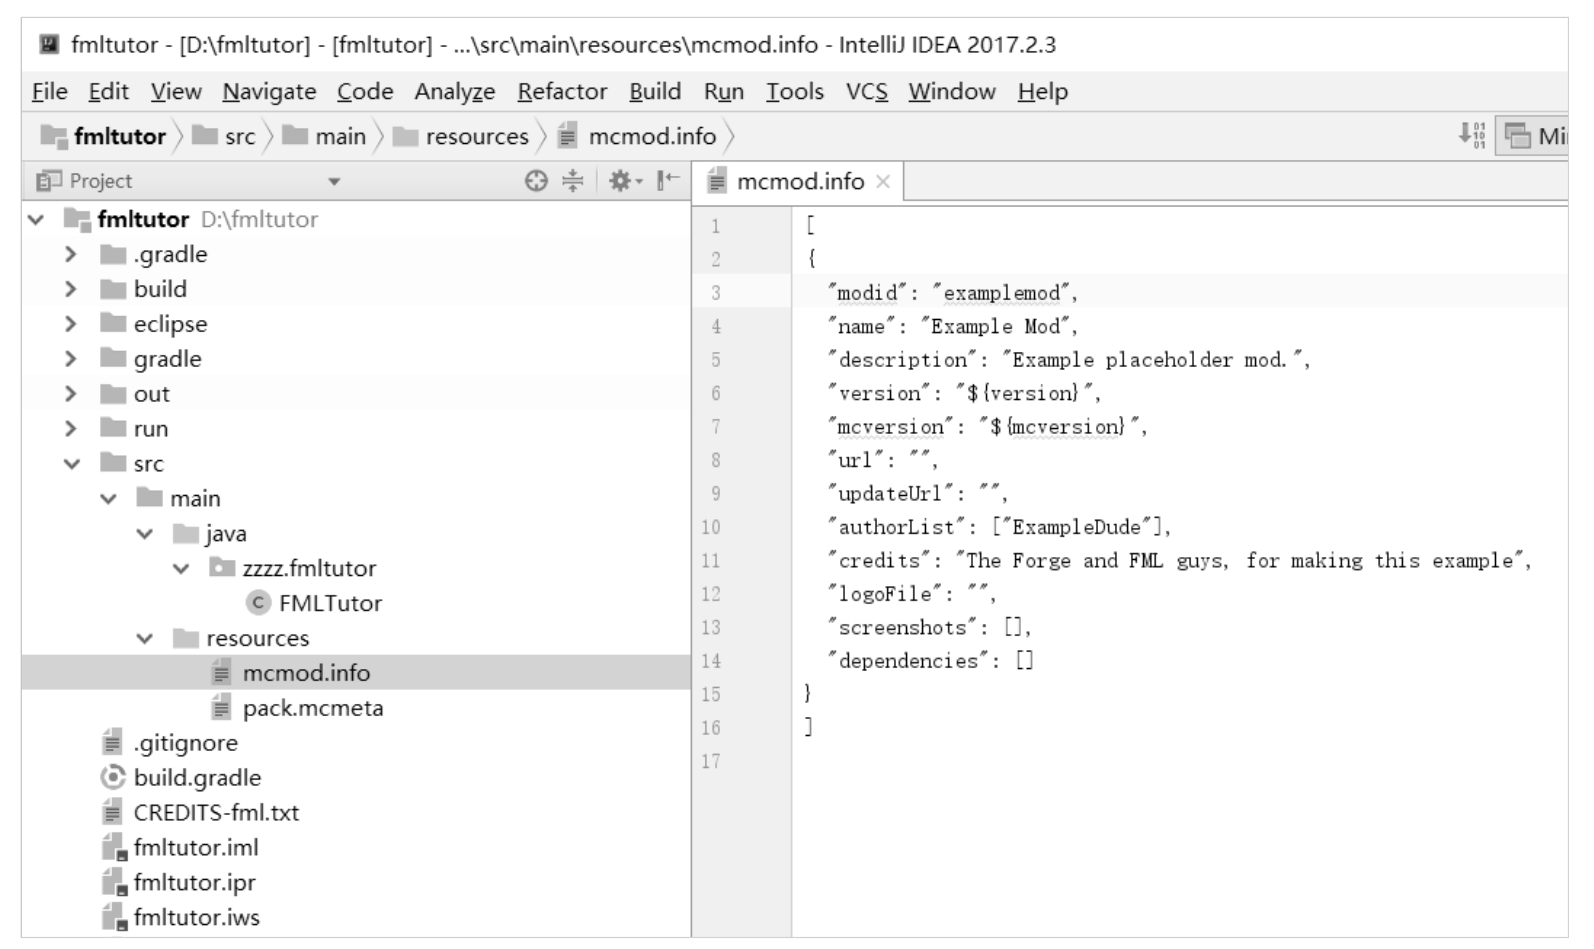Collapse the zzzz.fmltutor package
The image size is (1594, 949).
[x=181, y=569]
